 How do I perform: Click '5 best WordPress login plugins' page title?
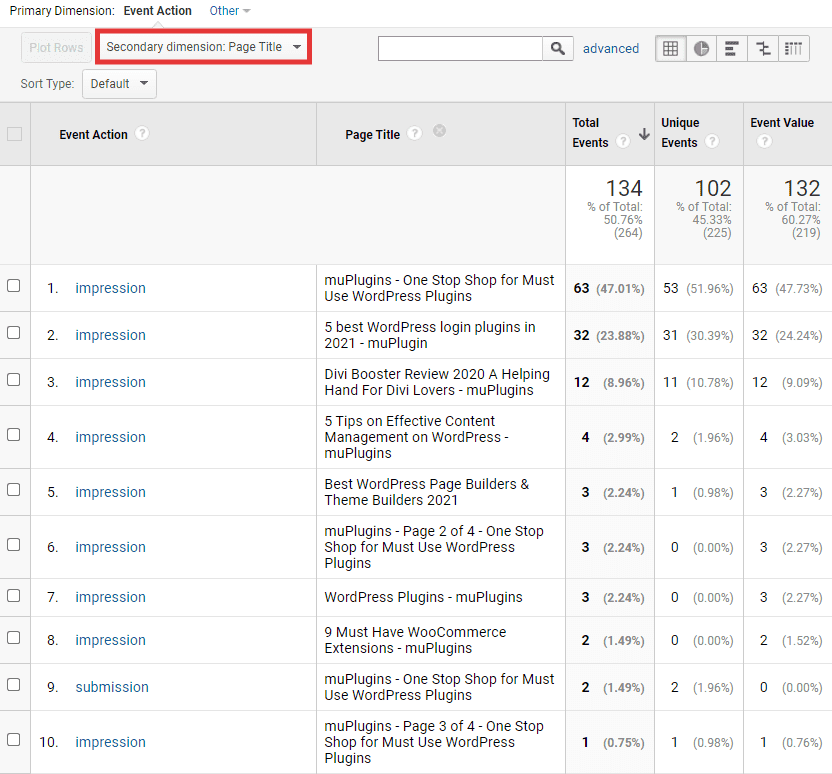coord(430,335)
